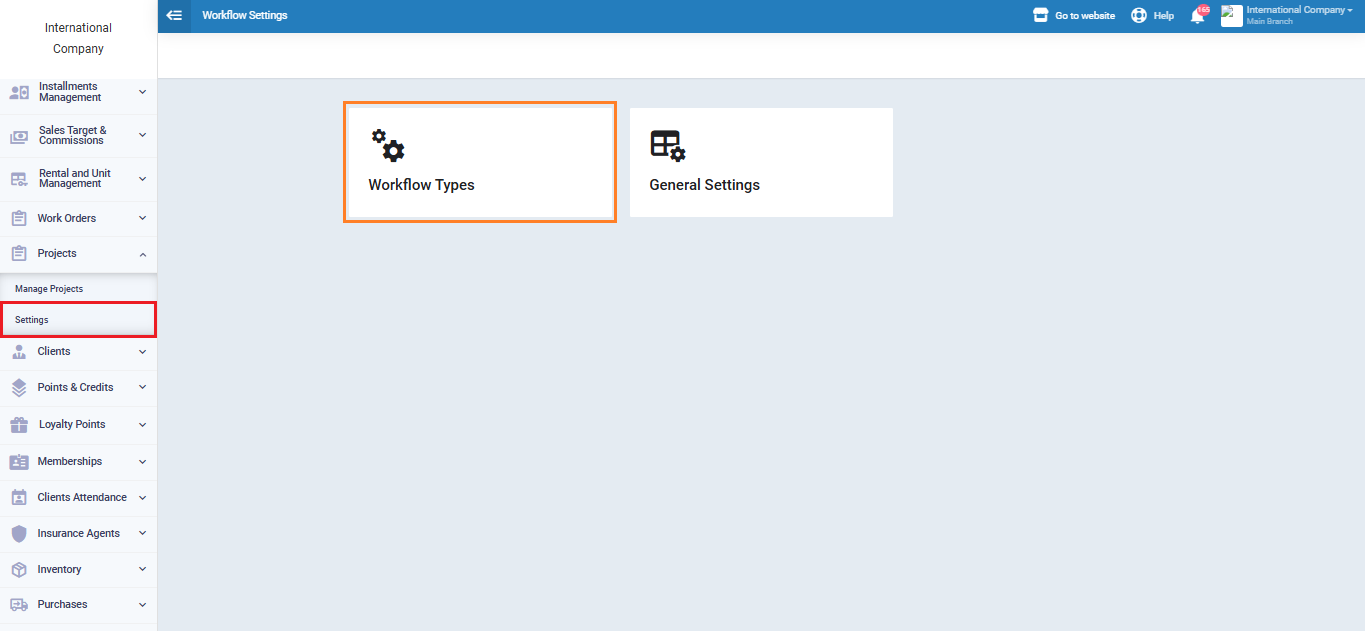The image size is (1365, 631).
Task: Collapse the Projects menu chevron
Action: [x=142, y=254]
